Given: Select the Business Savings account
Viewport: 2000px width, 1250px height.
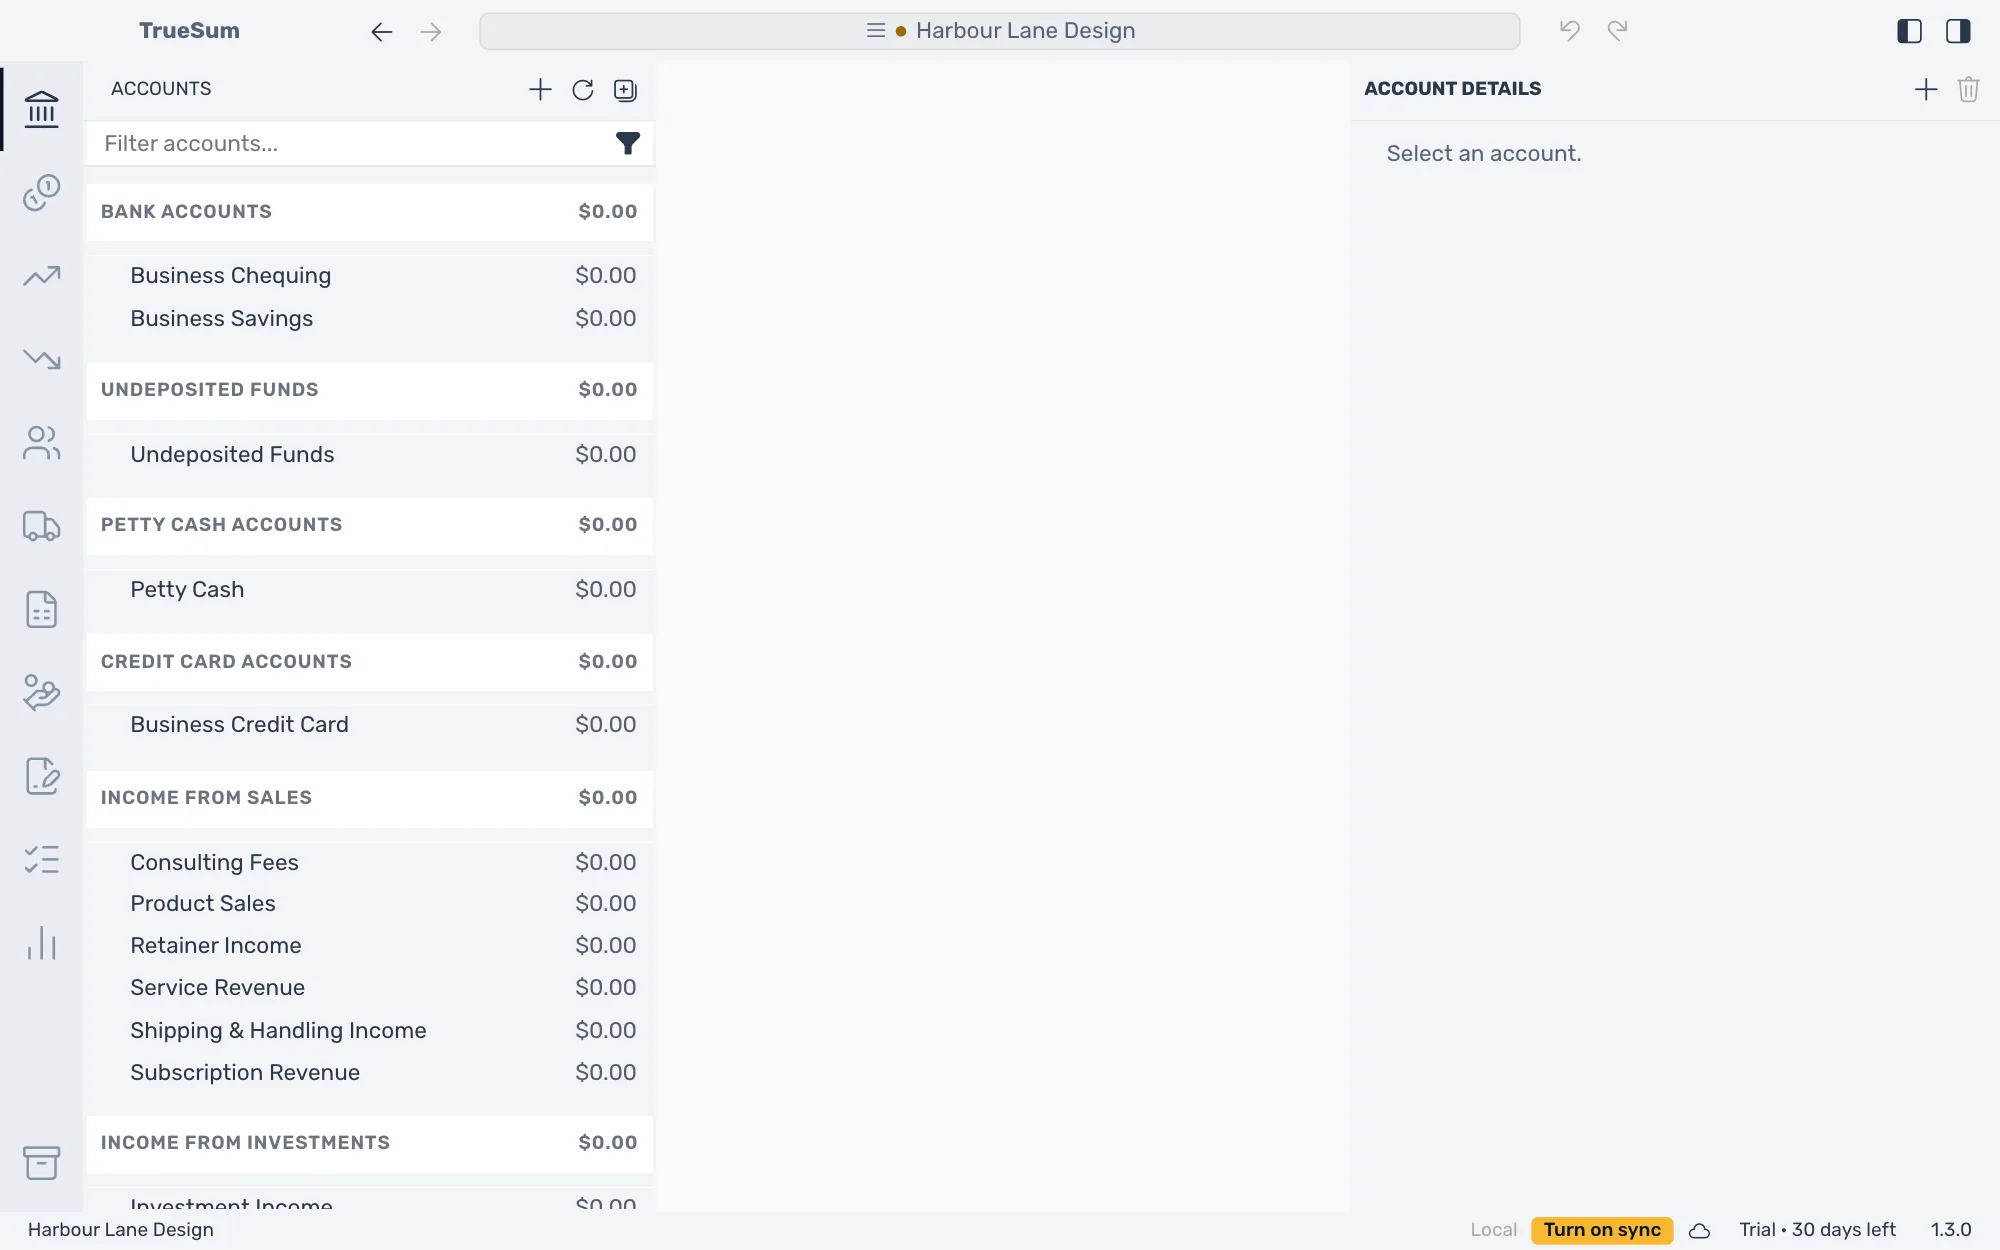Looking at the screenshot, I should point(370,319).
